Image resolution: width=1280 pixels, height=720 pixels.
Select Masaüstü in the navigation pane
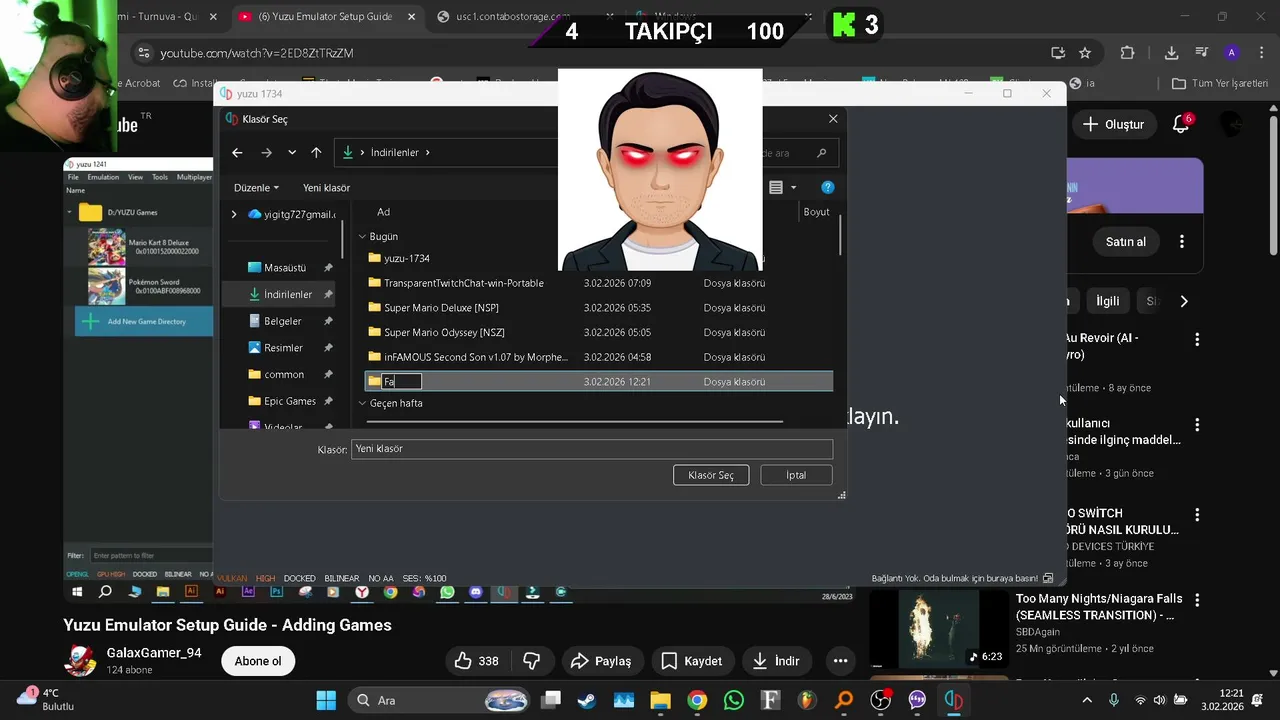[285, 268]
